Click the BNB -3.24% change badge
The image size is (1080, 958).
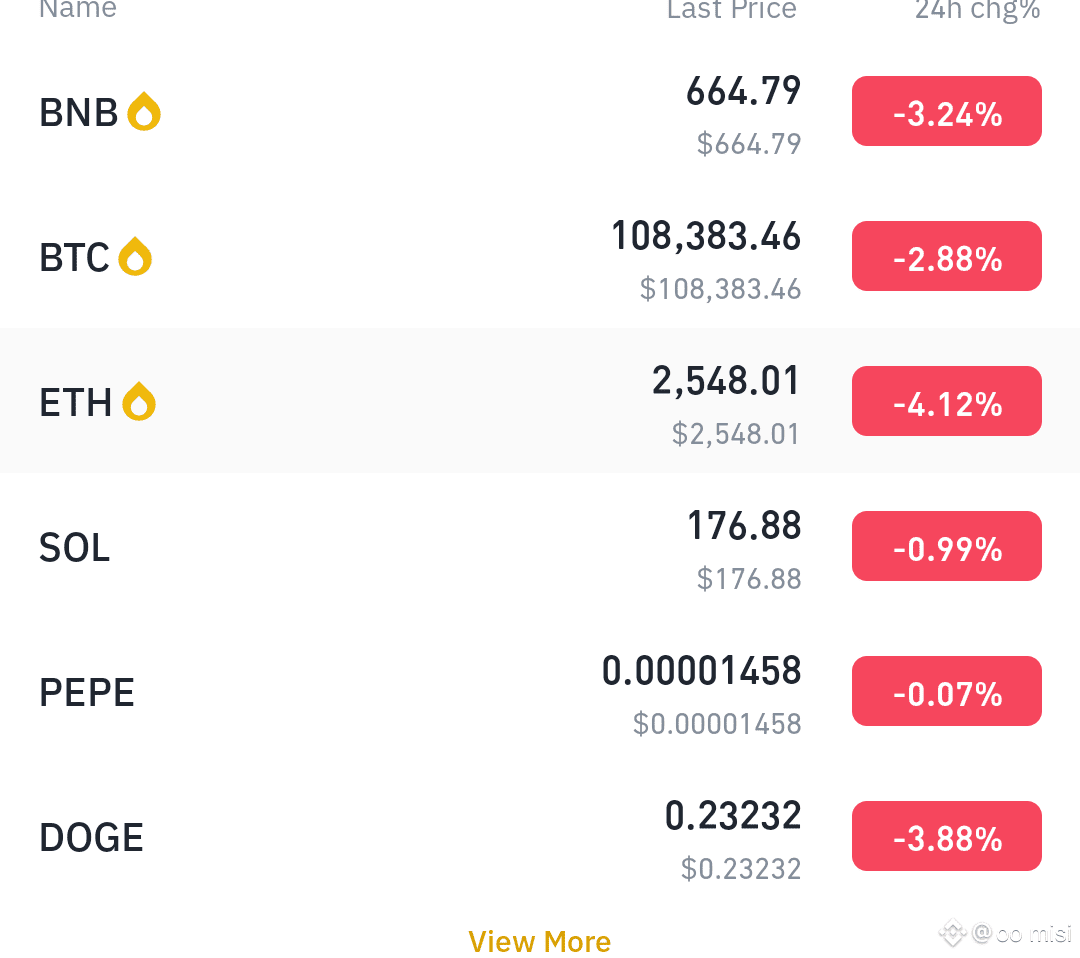(946, 111)
